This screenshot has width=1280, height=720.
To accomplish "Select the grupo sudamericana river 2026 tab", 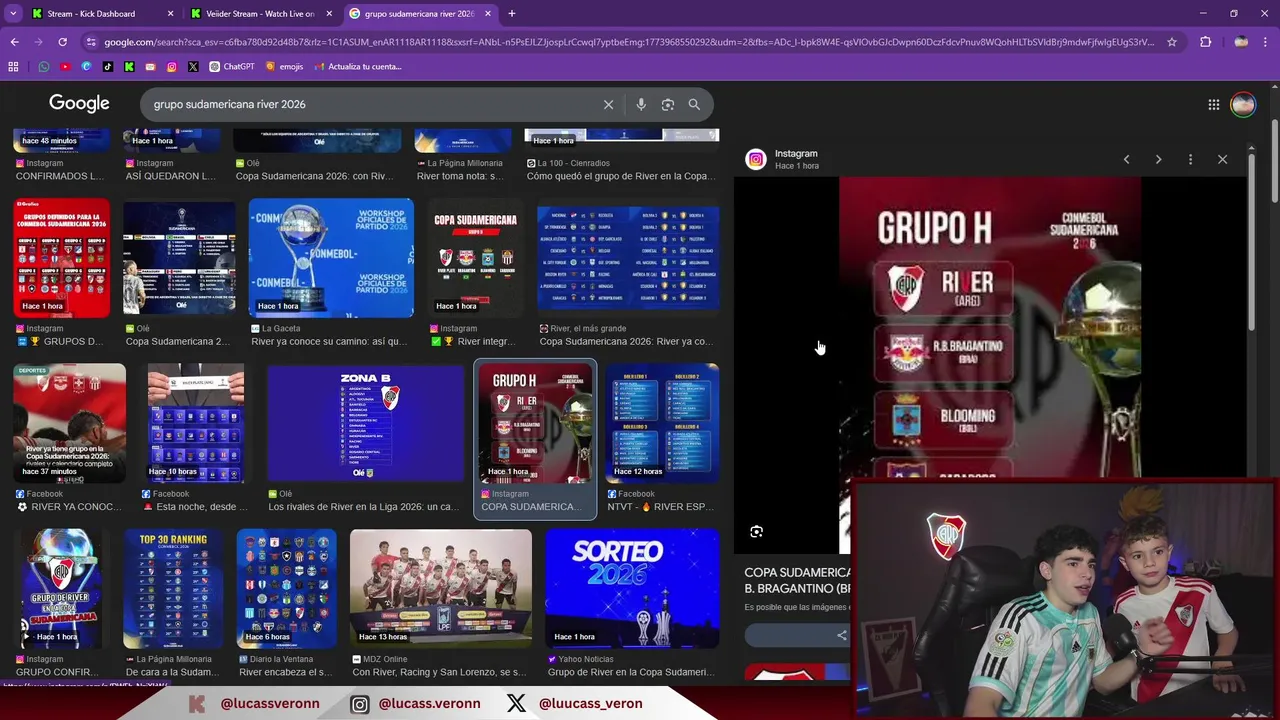I will click(419, 14).
